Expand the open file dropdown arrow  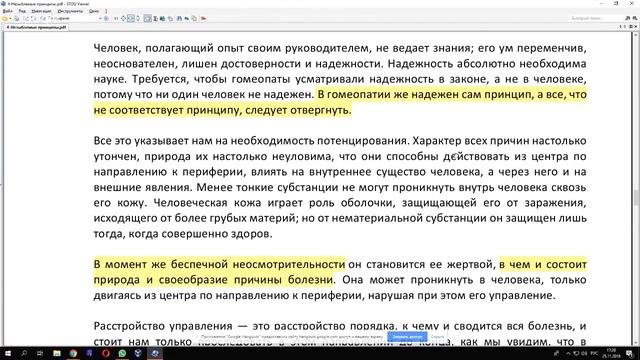pos(10,18)
